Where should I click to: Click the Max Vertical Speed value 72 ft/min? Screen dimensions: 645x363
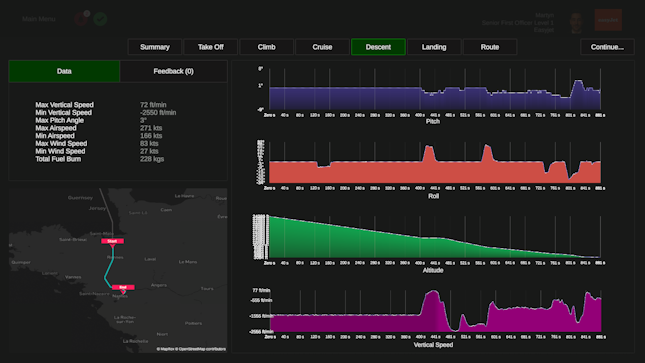click(x=153, y=105)
